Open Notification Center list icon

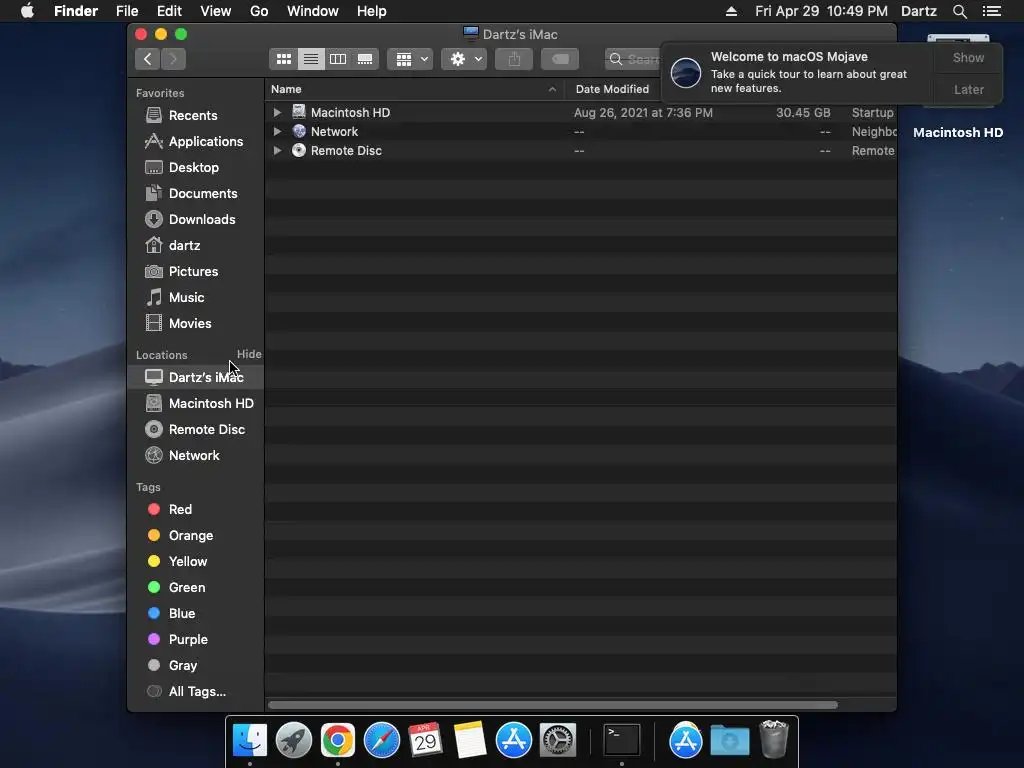992,11
